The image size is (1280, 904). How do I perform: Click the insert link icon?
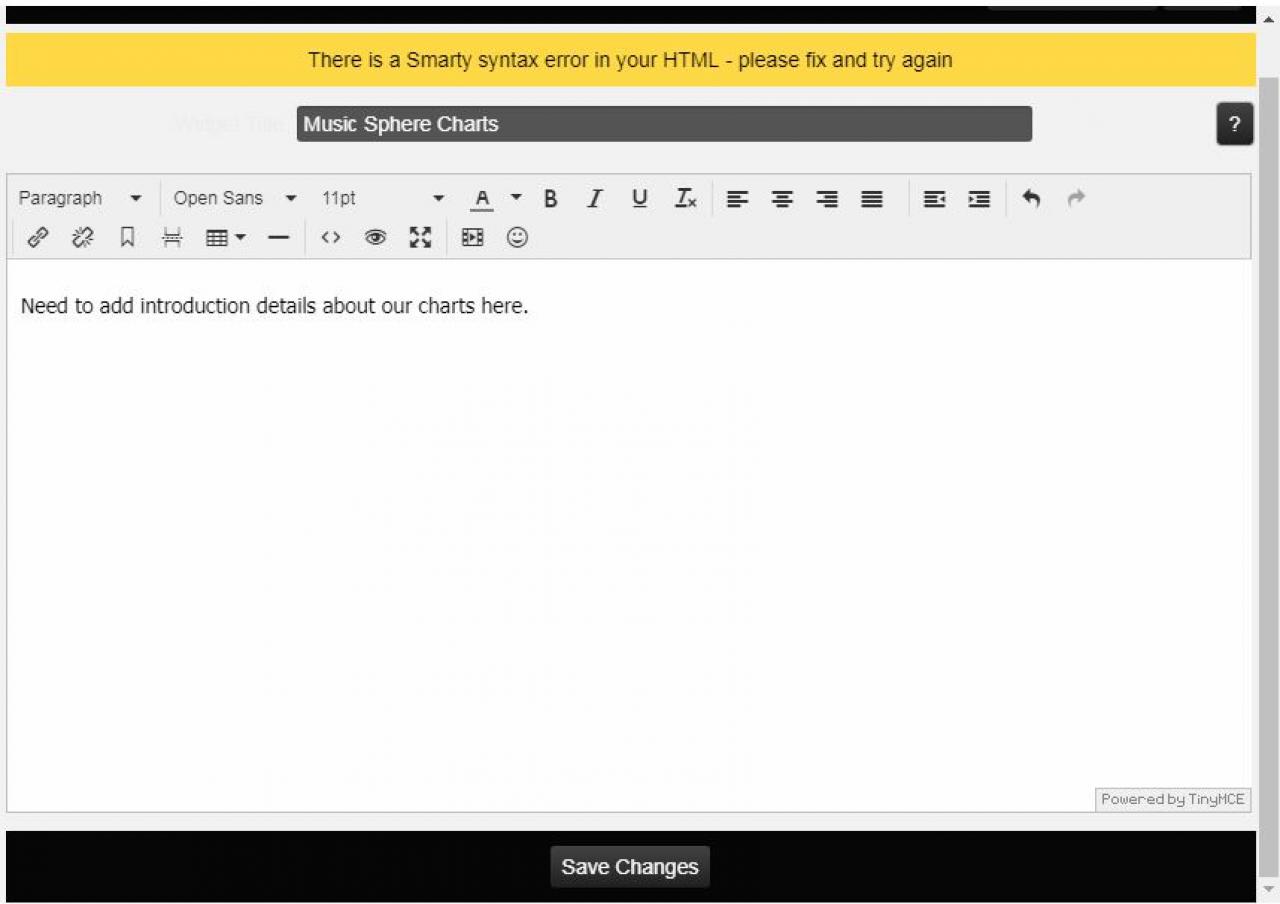click(x=38, y=238)
